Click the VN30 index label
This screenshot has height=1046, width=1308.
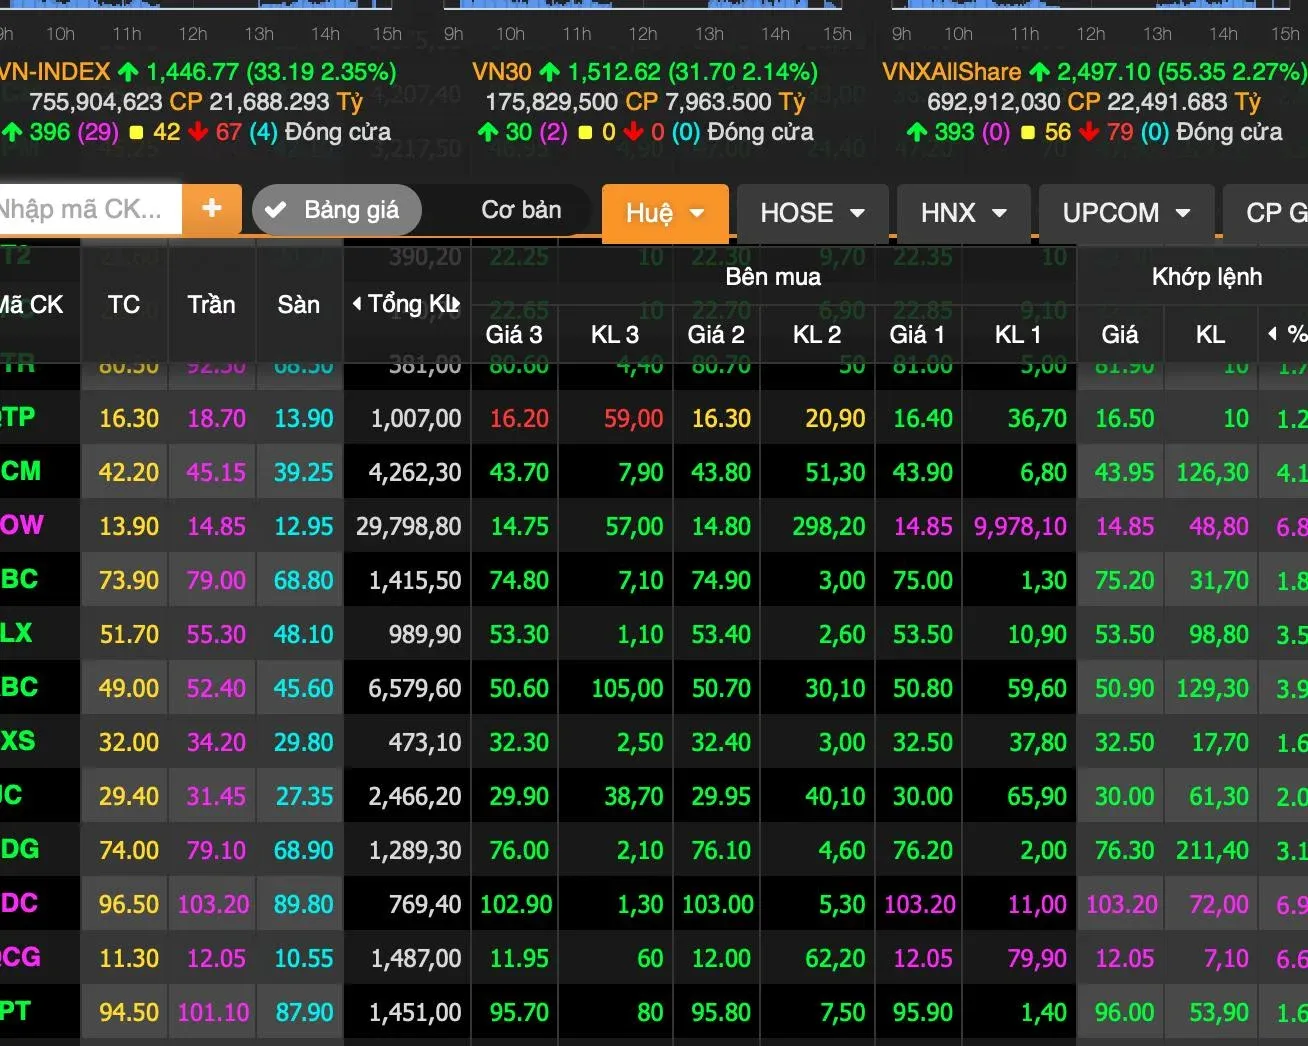tap(501, 72)
